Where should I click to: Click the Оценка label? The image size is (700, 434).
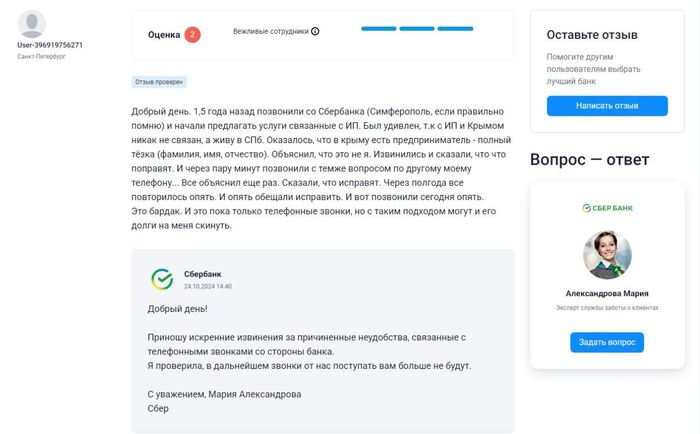pyautogui.click(x=164, y=35)
